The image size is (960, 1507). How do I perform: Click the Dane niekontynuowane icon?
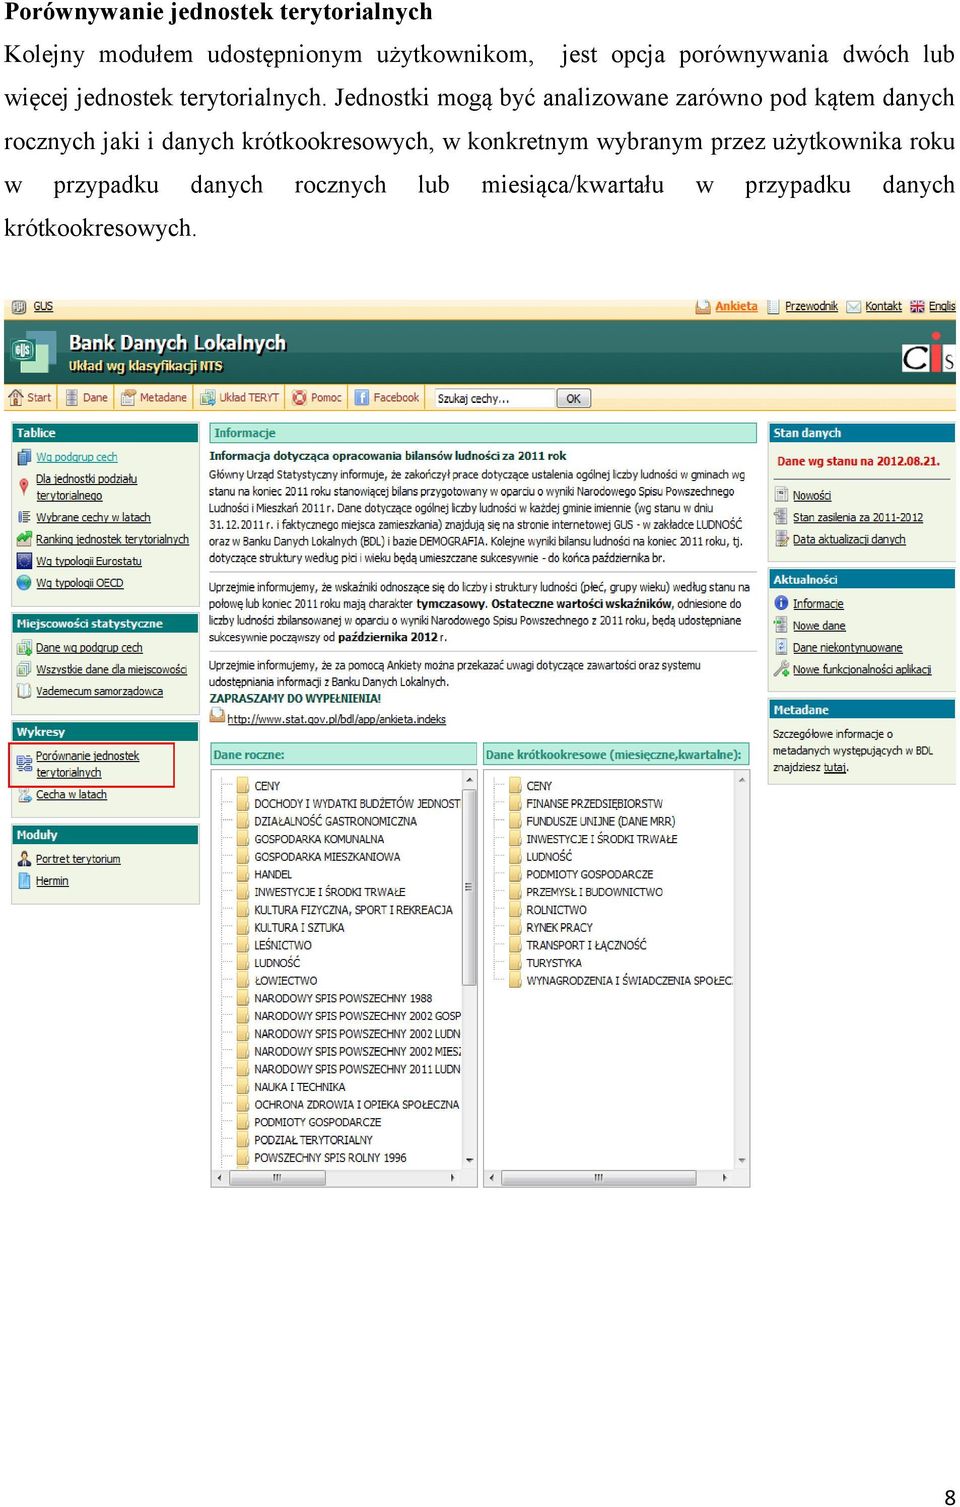coord(781,647)
